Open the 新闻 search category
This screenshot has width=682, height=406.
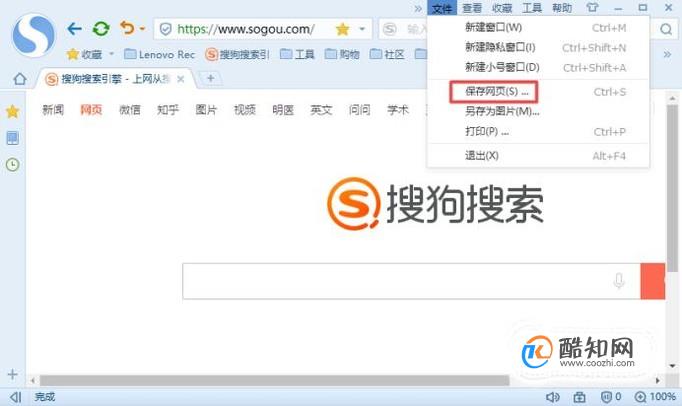tap(53, 110)
